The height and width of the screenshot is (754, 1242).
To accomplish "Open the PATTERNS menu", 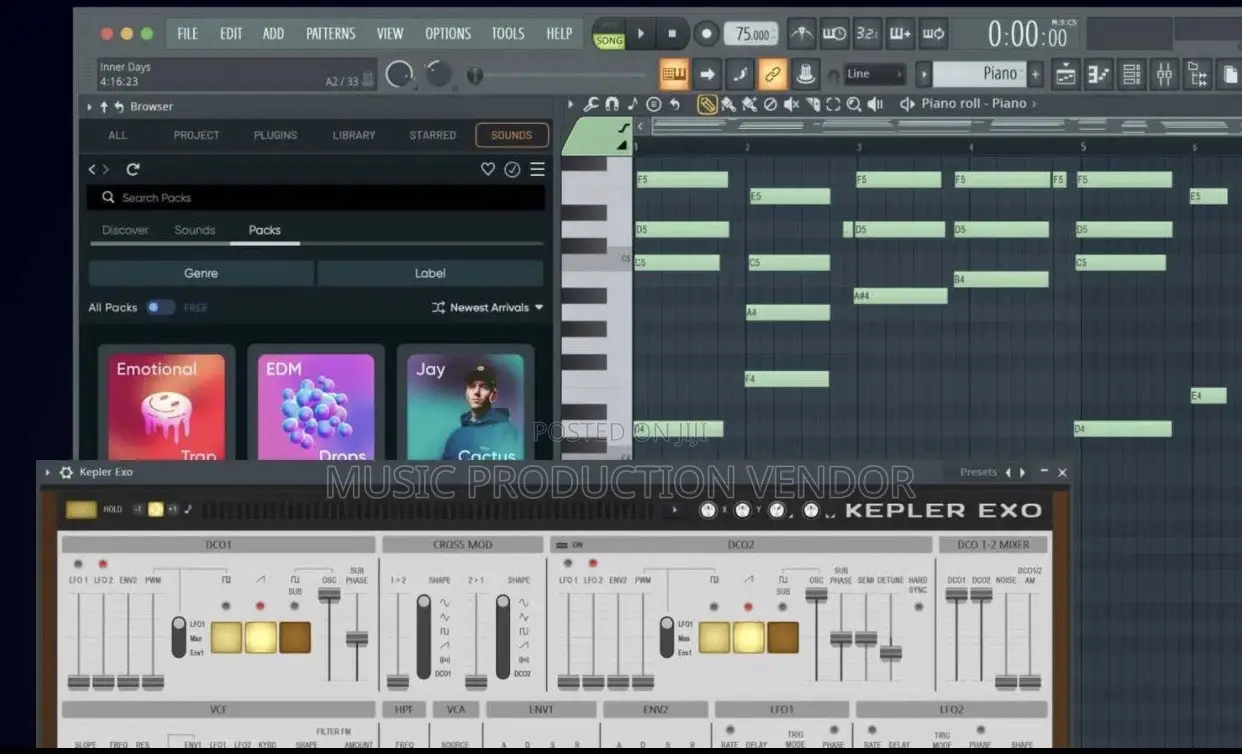I will click(x=330, y=33).
